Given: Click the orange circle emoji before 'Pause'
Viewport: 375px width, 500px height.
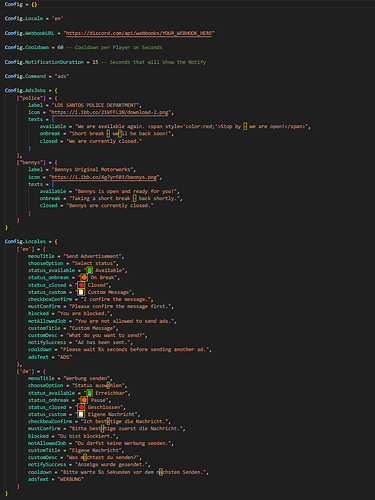Looking at the screenshot, I should [x=84, y=400].
